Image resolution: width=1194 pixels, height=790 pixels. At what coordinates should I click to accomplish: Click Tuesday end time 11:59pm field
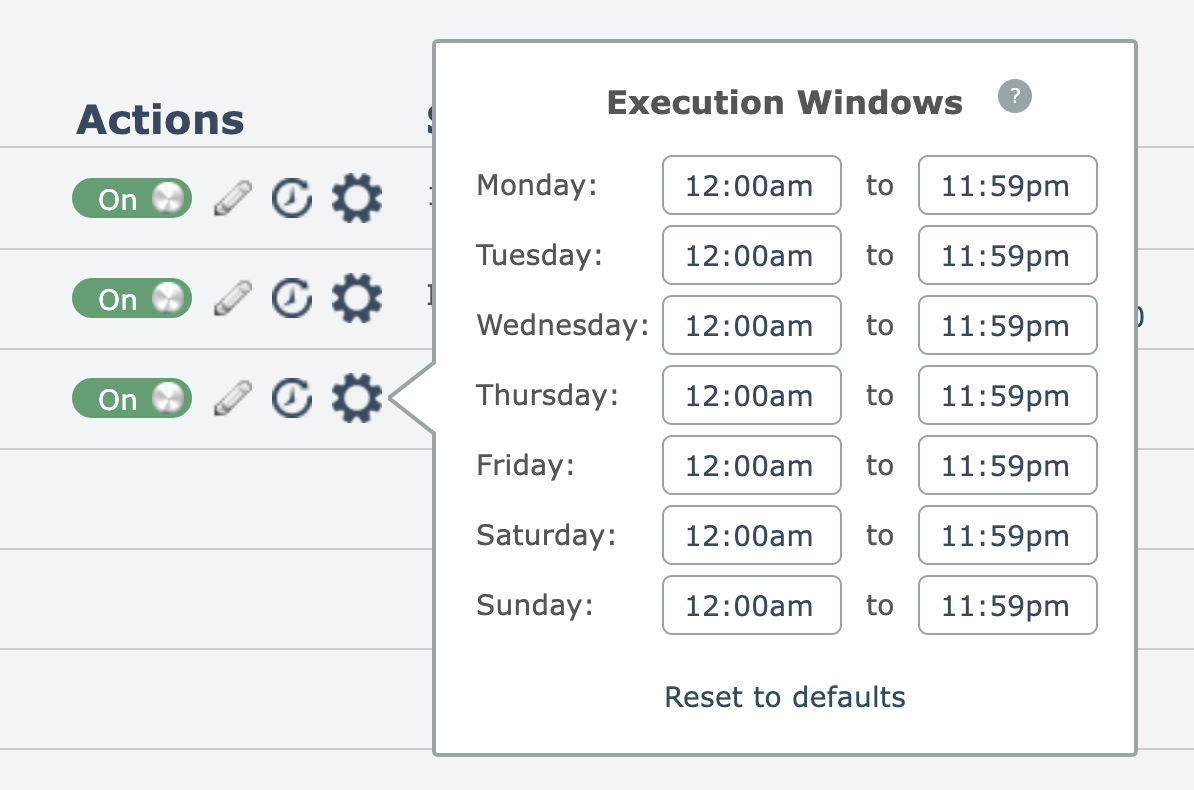pyautogui.click(x=1007, y=255)
